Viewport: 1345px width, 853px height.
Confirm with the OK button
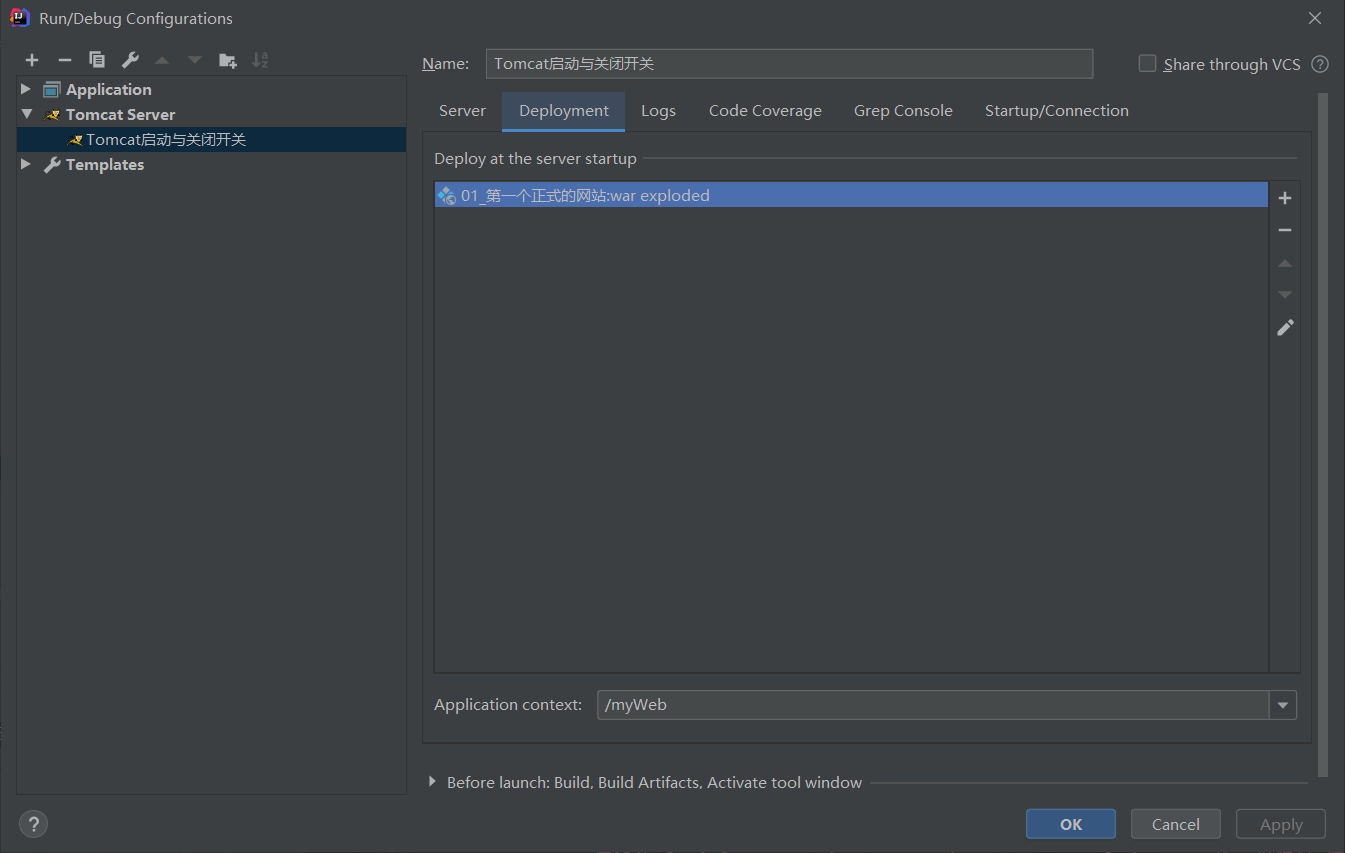point(1071,824)
